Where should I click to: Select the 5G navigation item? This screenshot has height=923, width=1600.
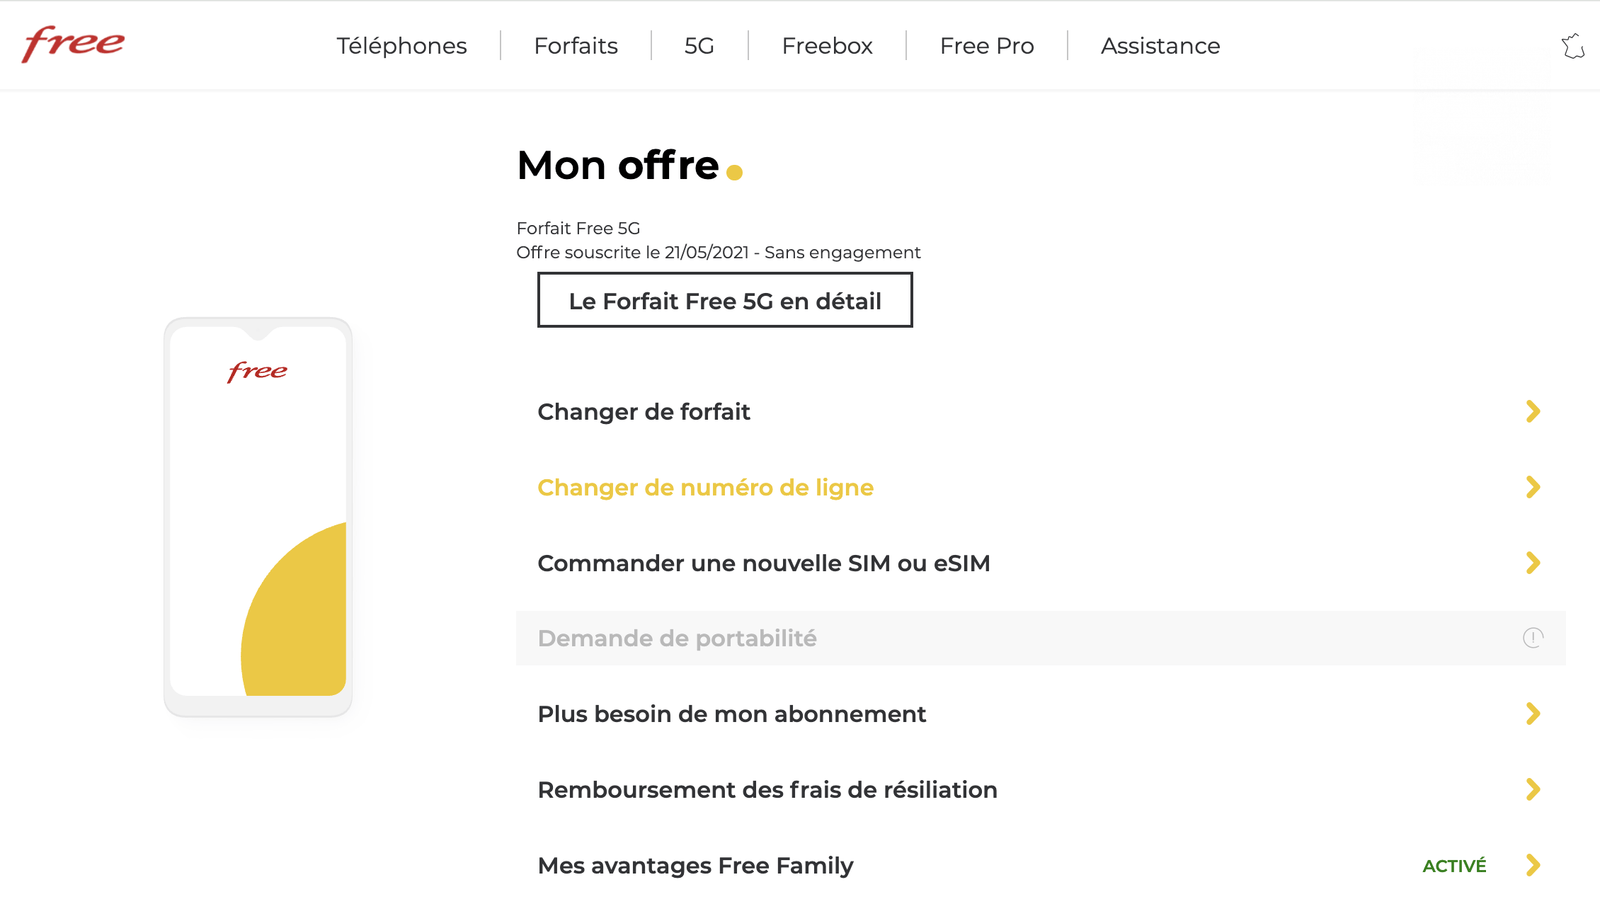pyautogui.click(x=699, y=46)
